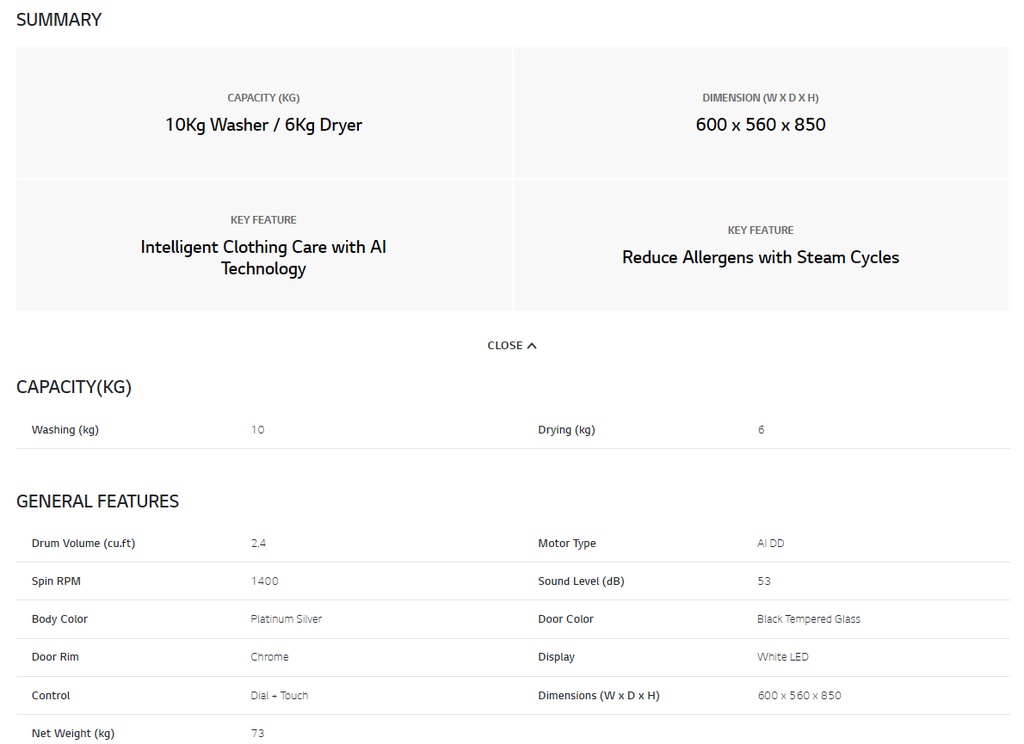The width and height of the screenshot is (1024, 744).
Task: Click the Body Color value Platinum Silver
Action: click(286, 619)
